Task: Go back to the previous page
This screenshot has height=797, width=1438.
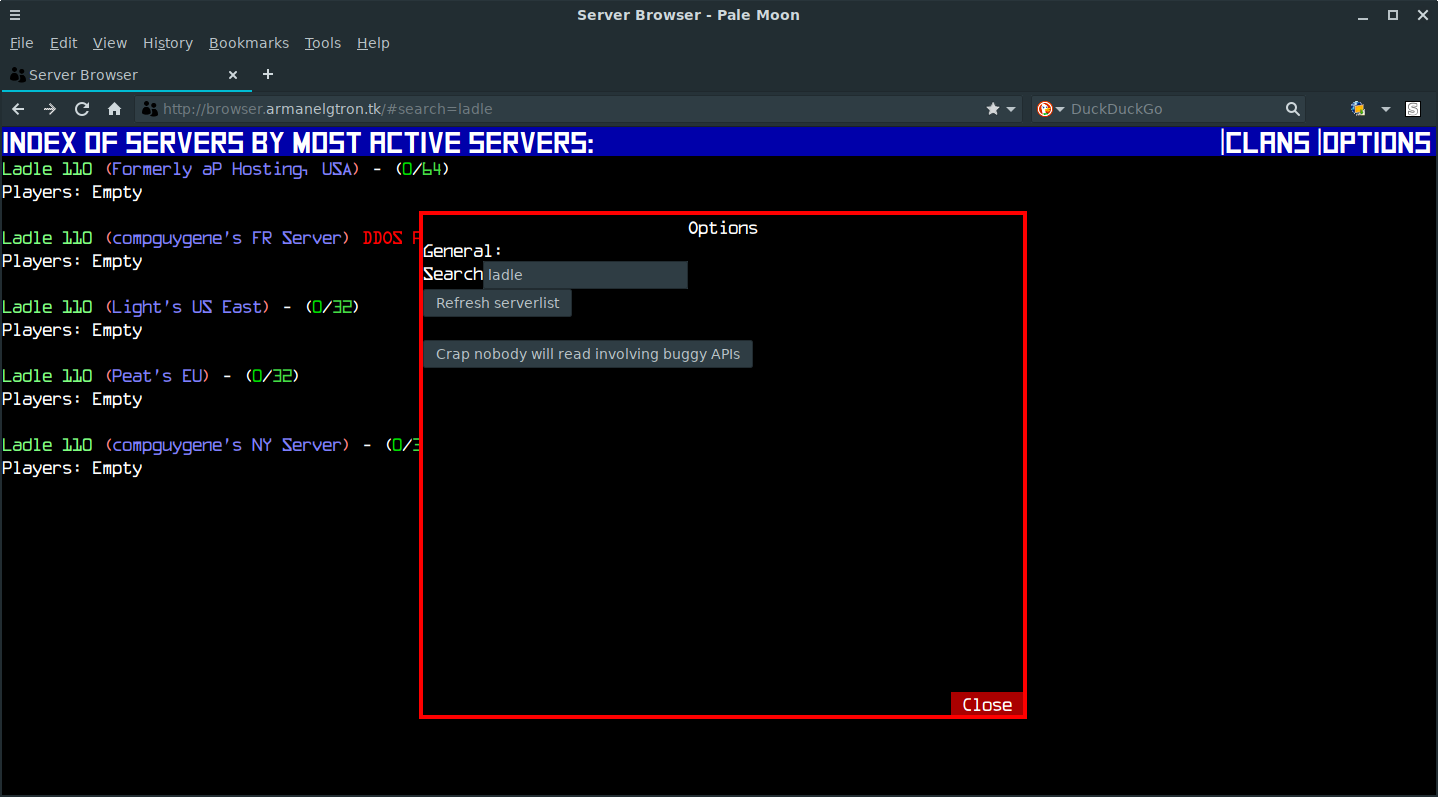Action: pos(18,109)
